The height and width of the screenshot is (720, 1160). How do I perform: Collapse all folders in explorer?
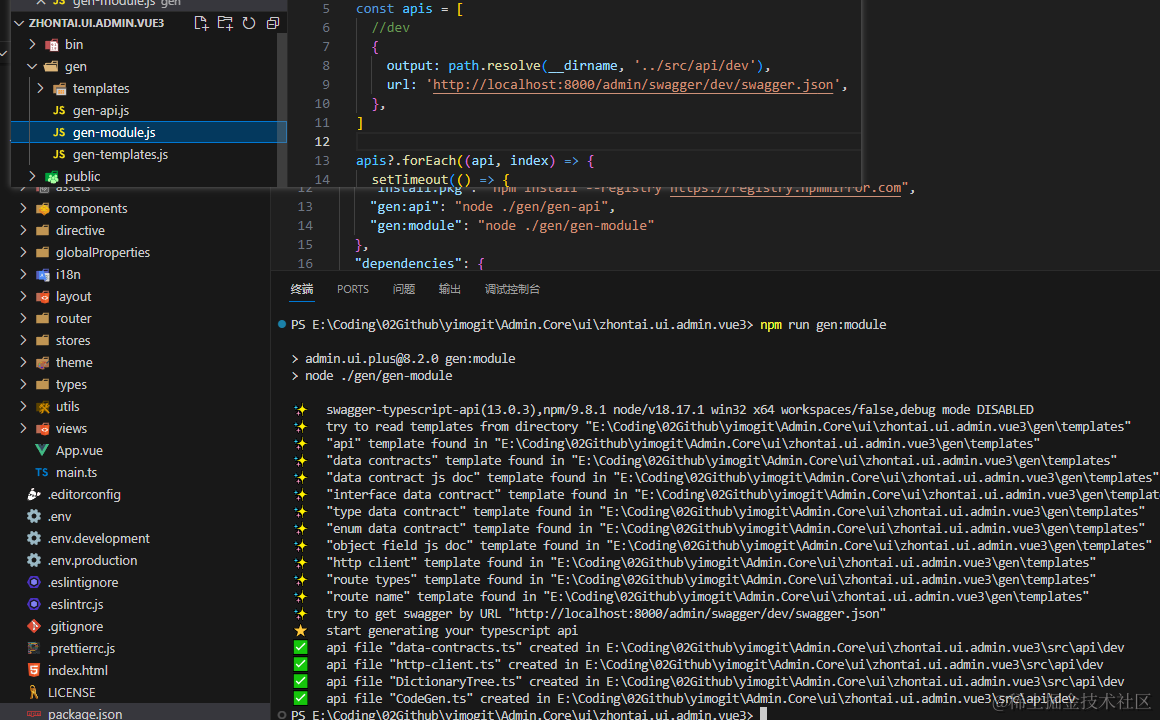point(273,23)
